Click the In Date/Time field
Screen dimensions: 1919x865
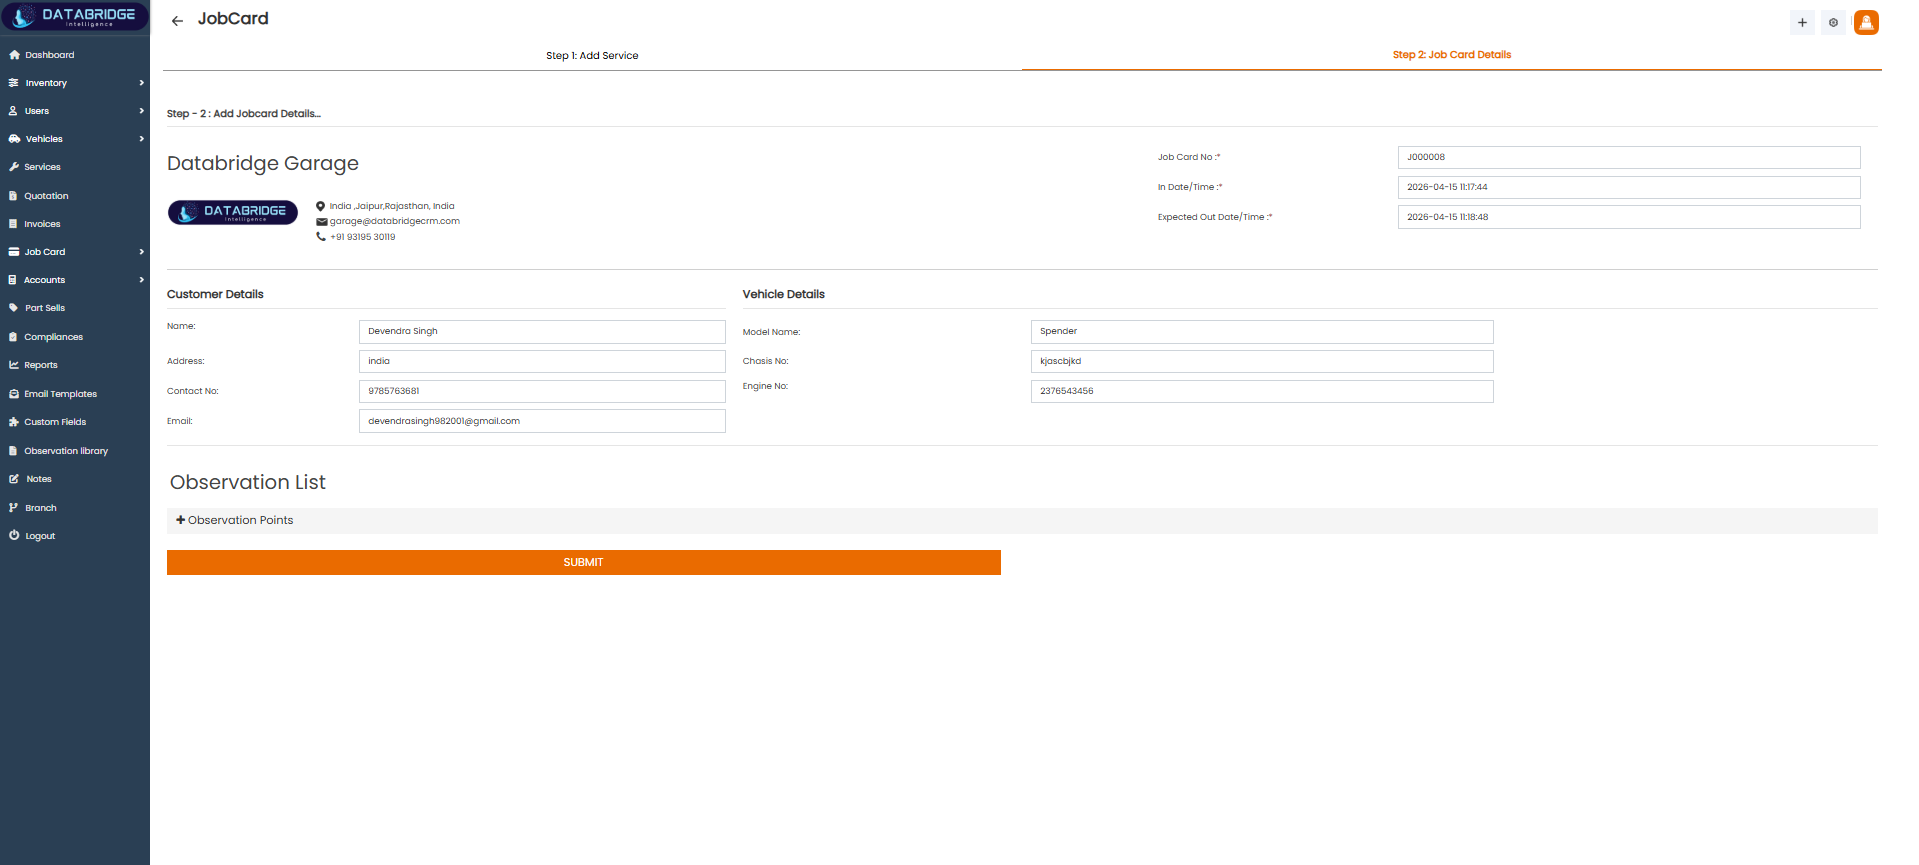1629,187
